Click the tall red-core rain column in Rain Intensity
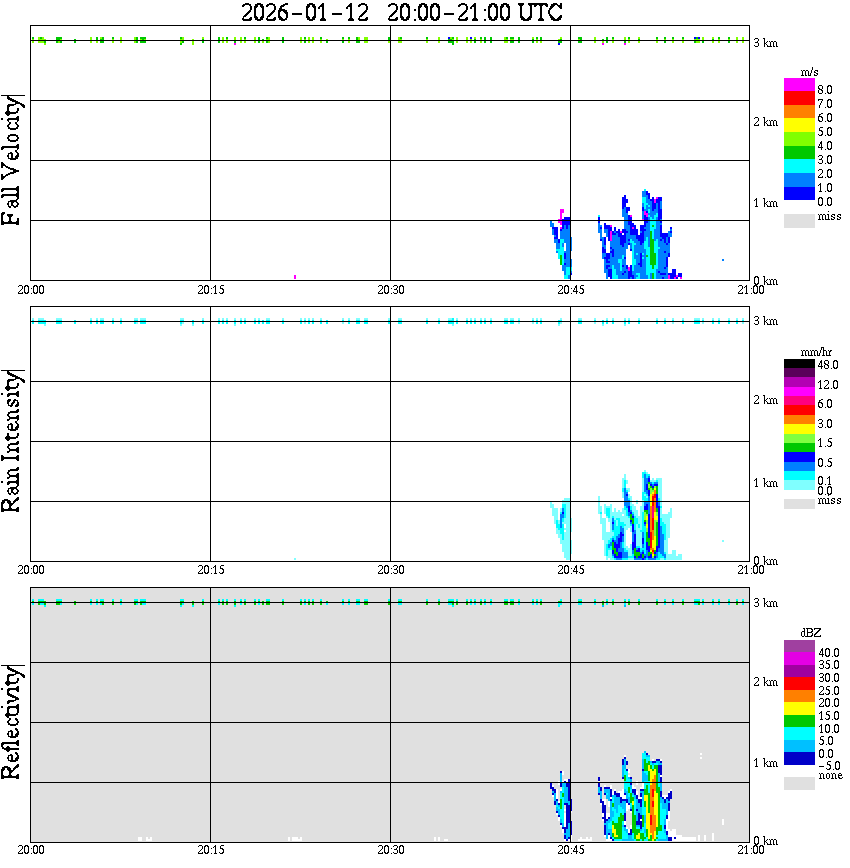This screenshot has width=850, height=868. (654, 520)
